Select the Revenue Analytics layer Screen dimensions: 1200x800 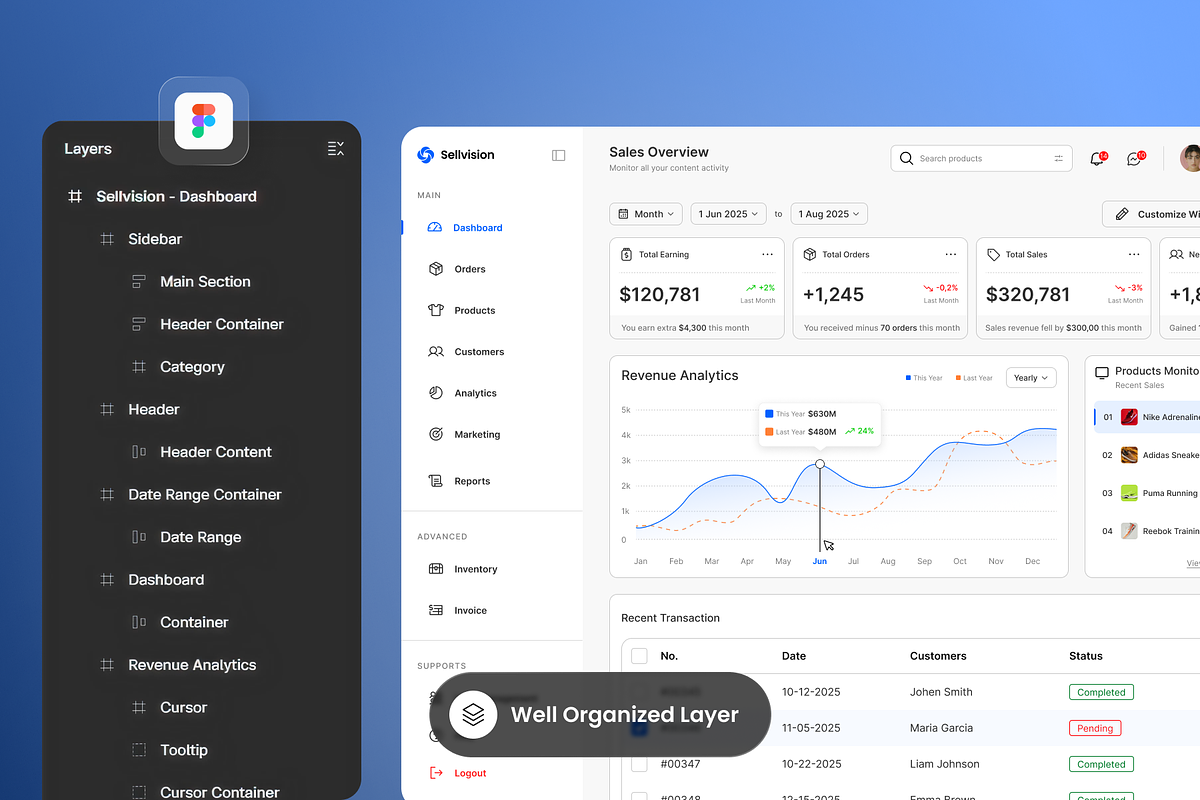[x=192, y=664]
